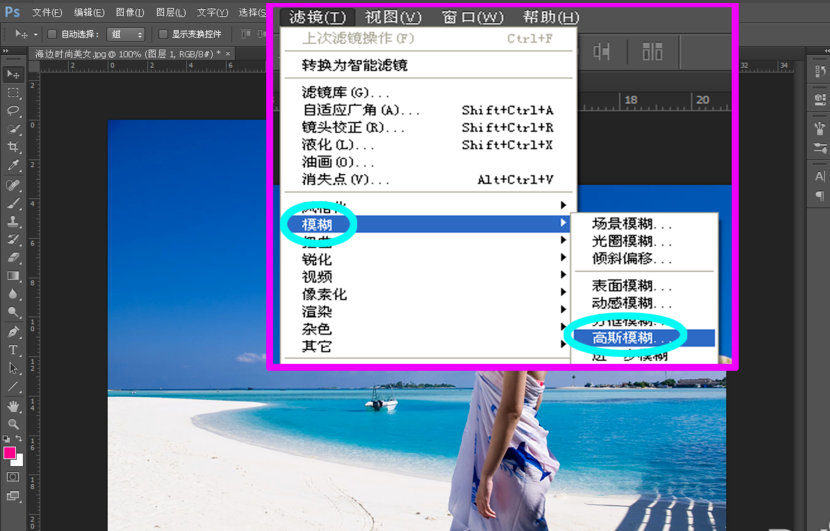Swap foreground and background colors
830x531 pixels.
click(x=19, y=439)
